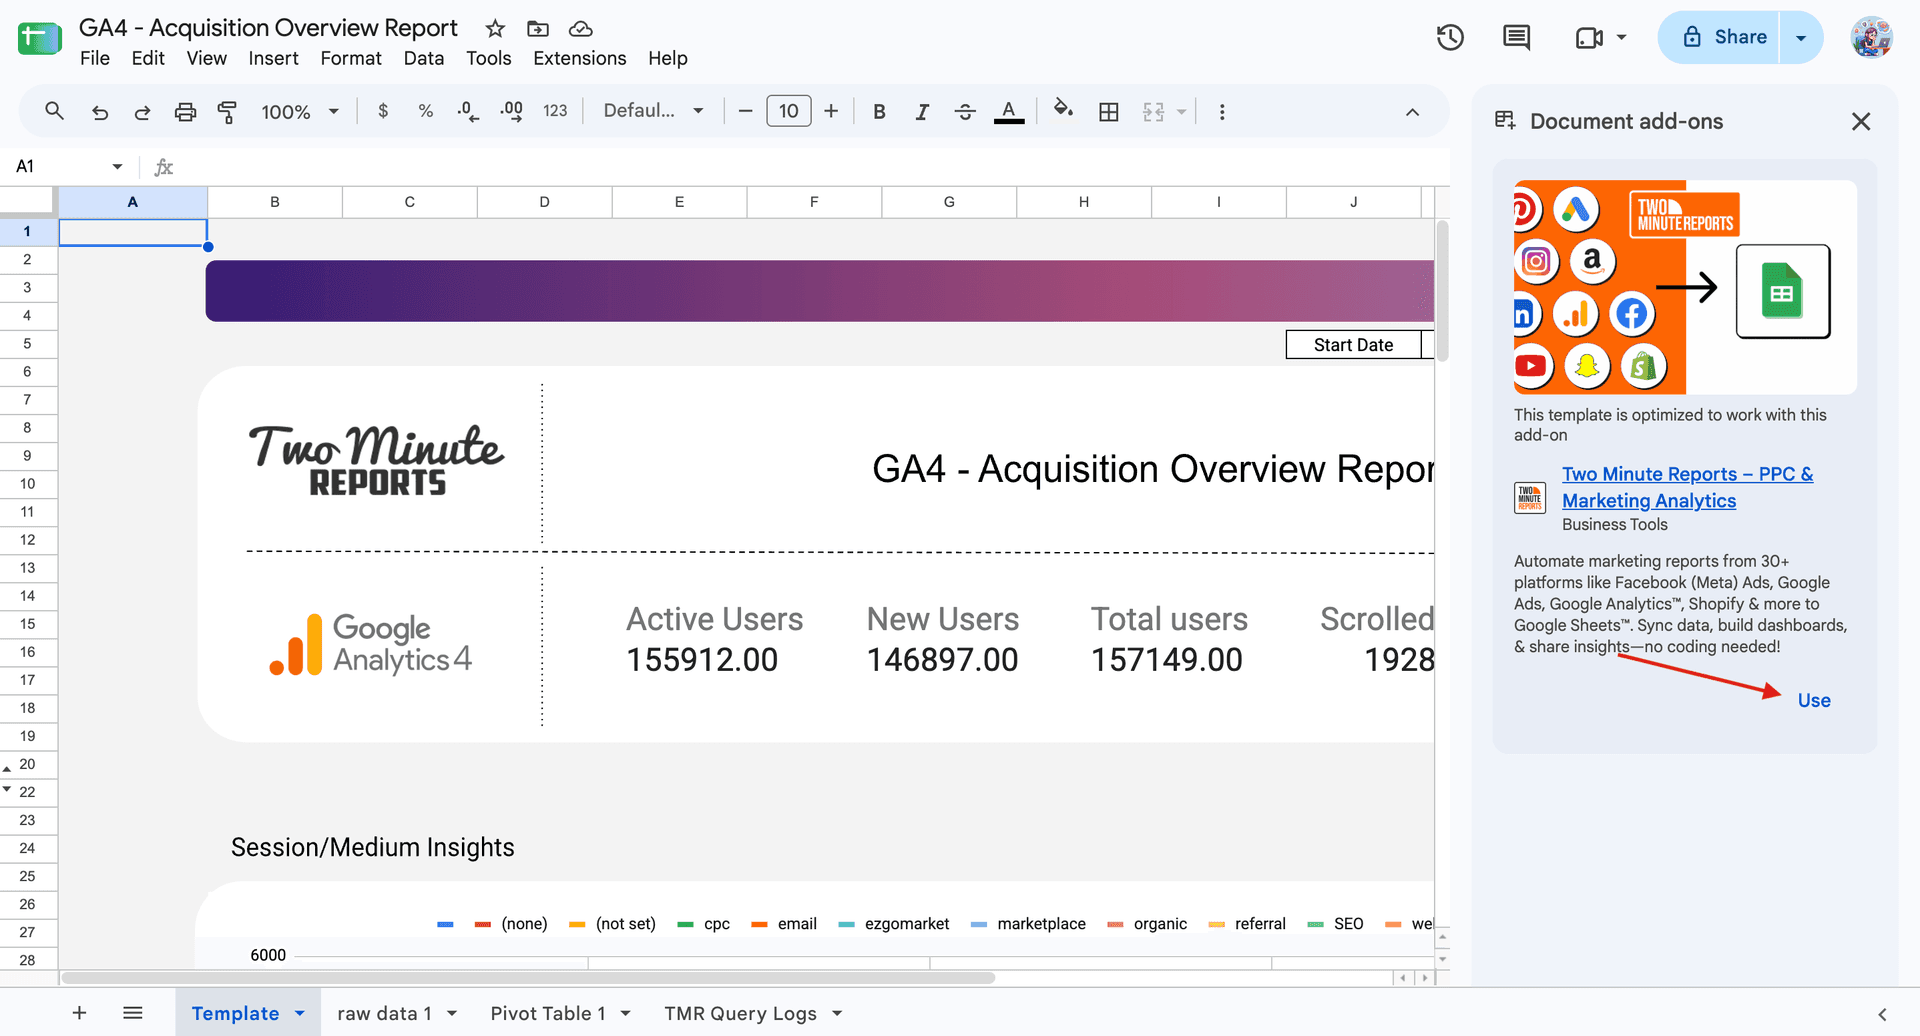Open the version history clock icon

(1450, 38)
